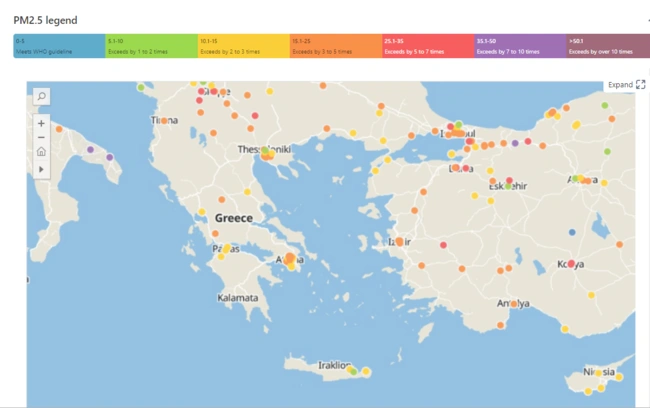Click the green marker near Iraklion
The width and height of the screenshot is (650, 408).
(354, 372)
